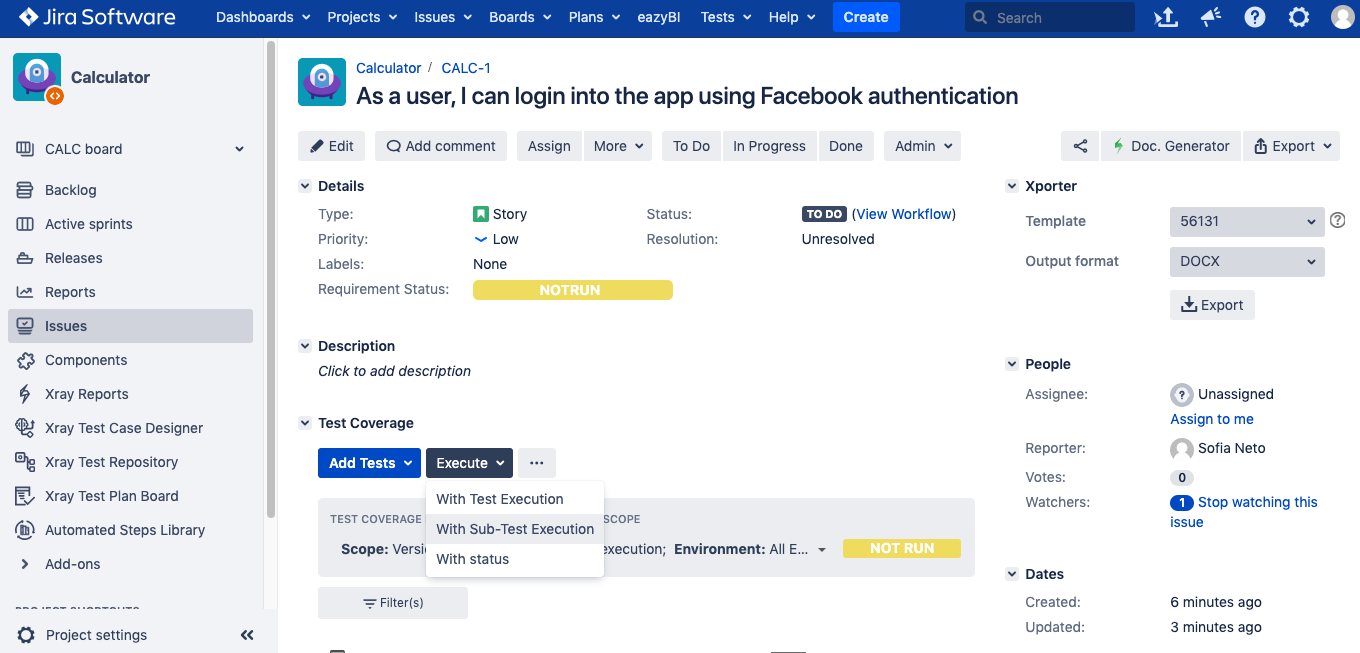Screen dimensions: 1360x653
Task: Click the Filter(s) button
Action: point(393,603)
